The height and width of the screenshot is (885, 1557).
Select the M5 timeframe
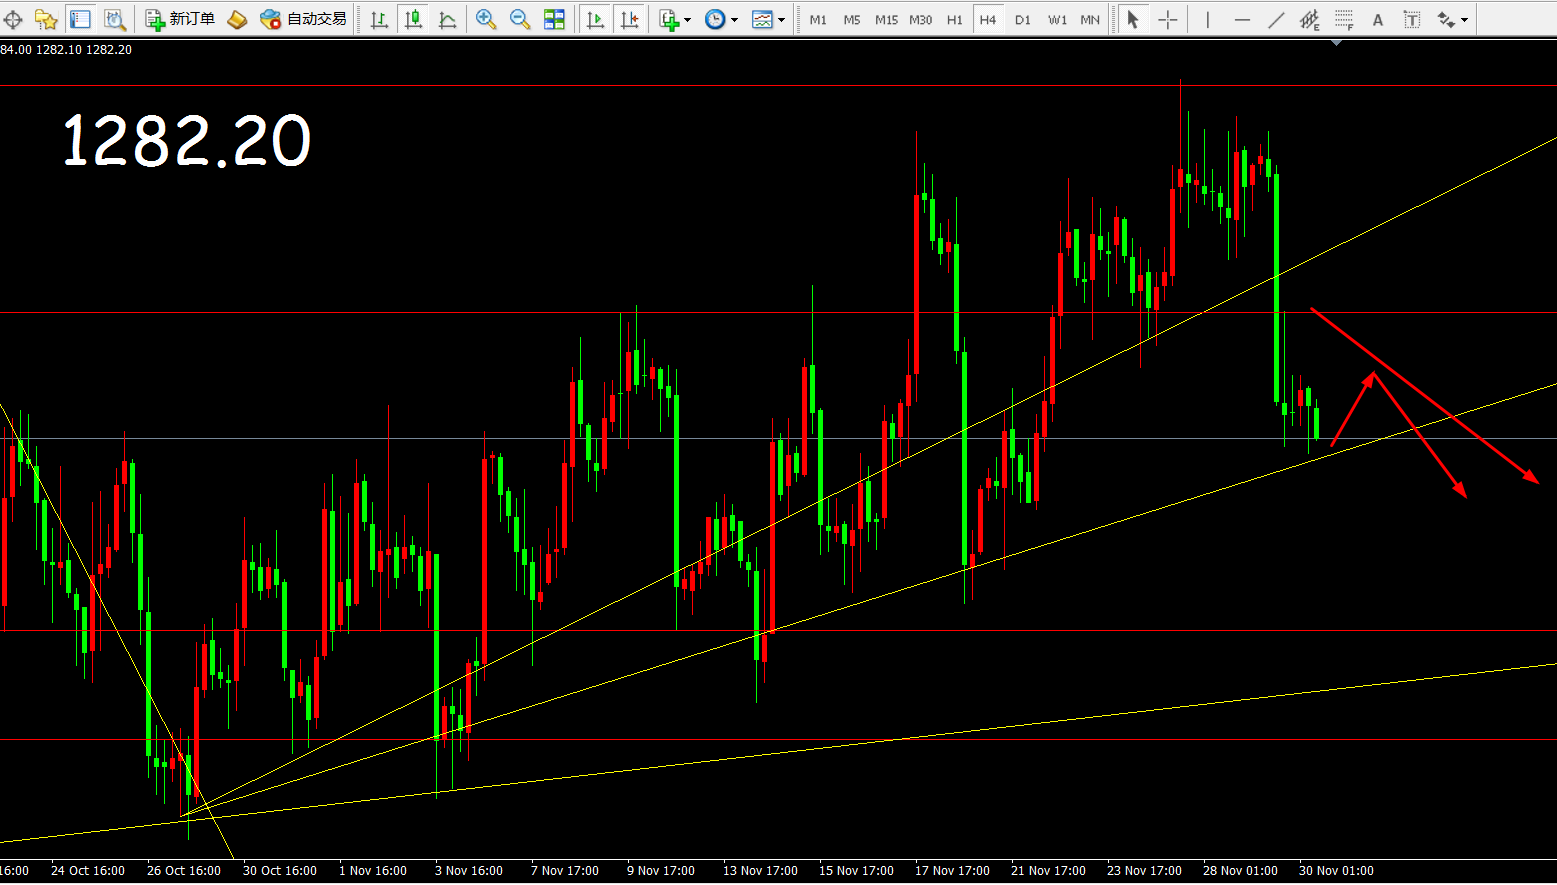852,19
